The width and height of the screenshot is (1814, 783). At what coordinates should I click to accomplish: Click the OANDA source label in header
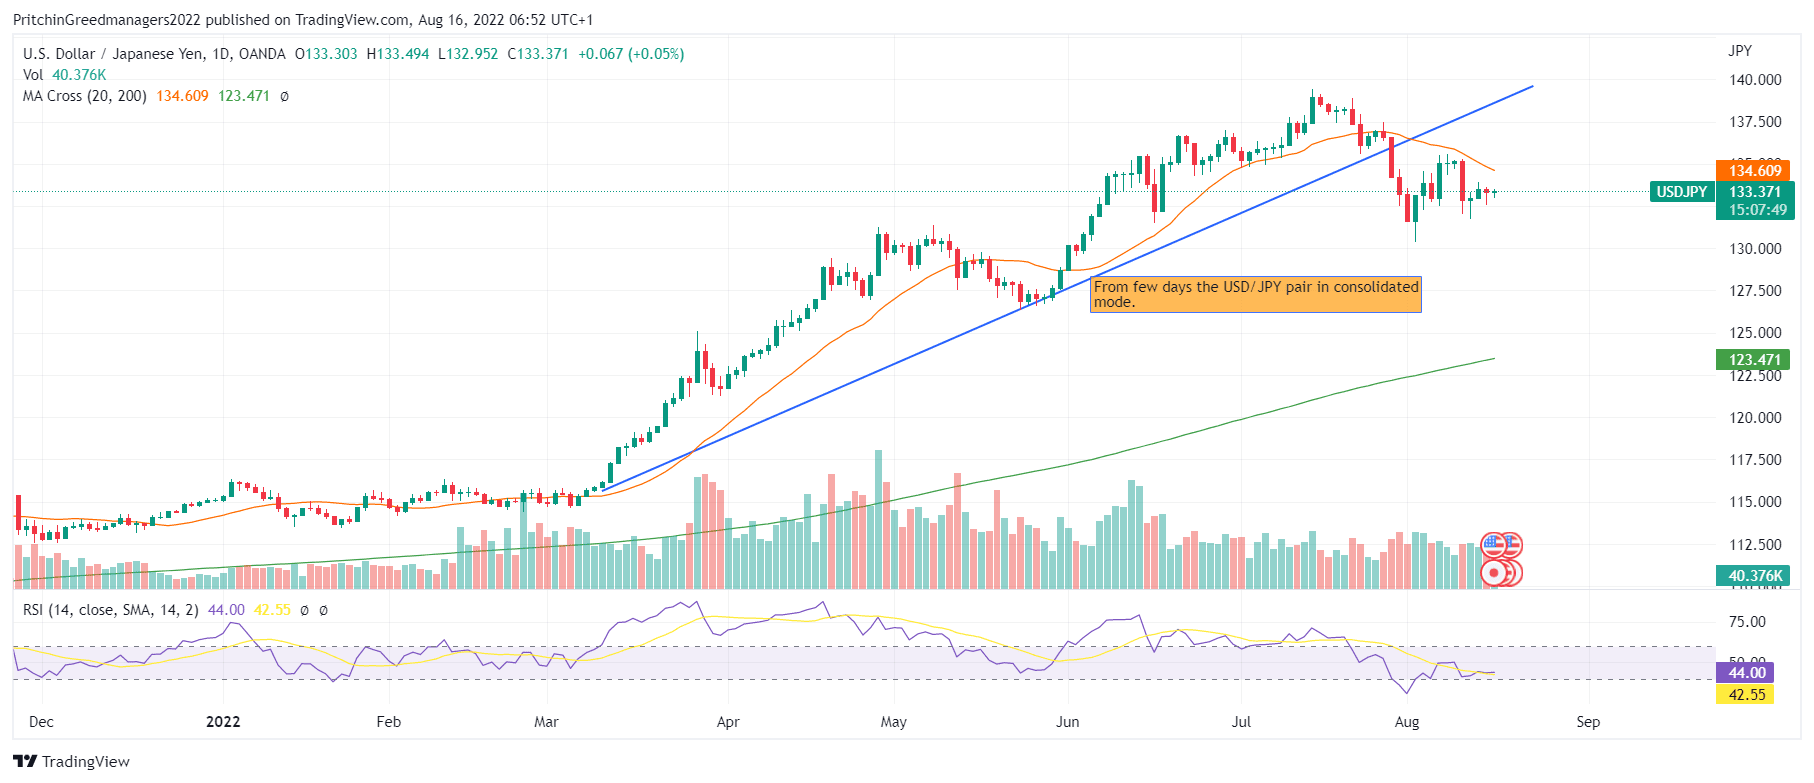[x=262, y=54]
